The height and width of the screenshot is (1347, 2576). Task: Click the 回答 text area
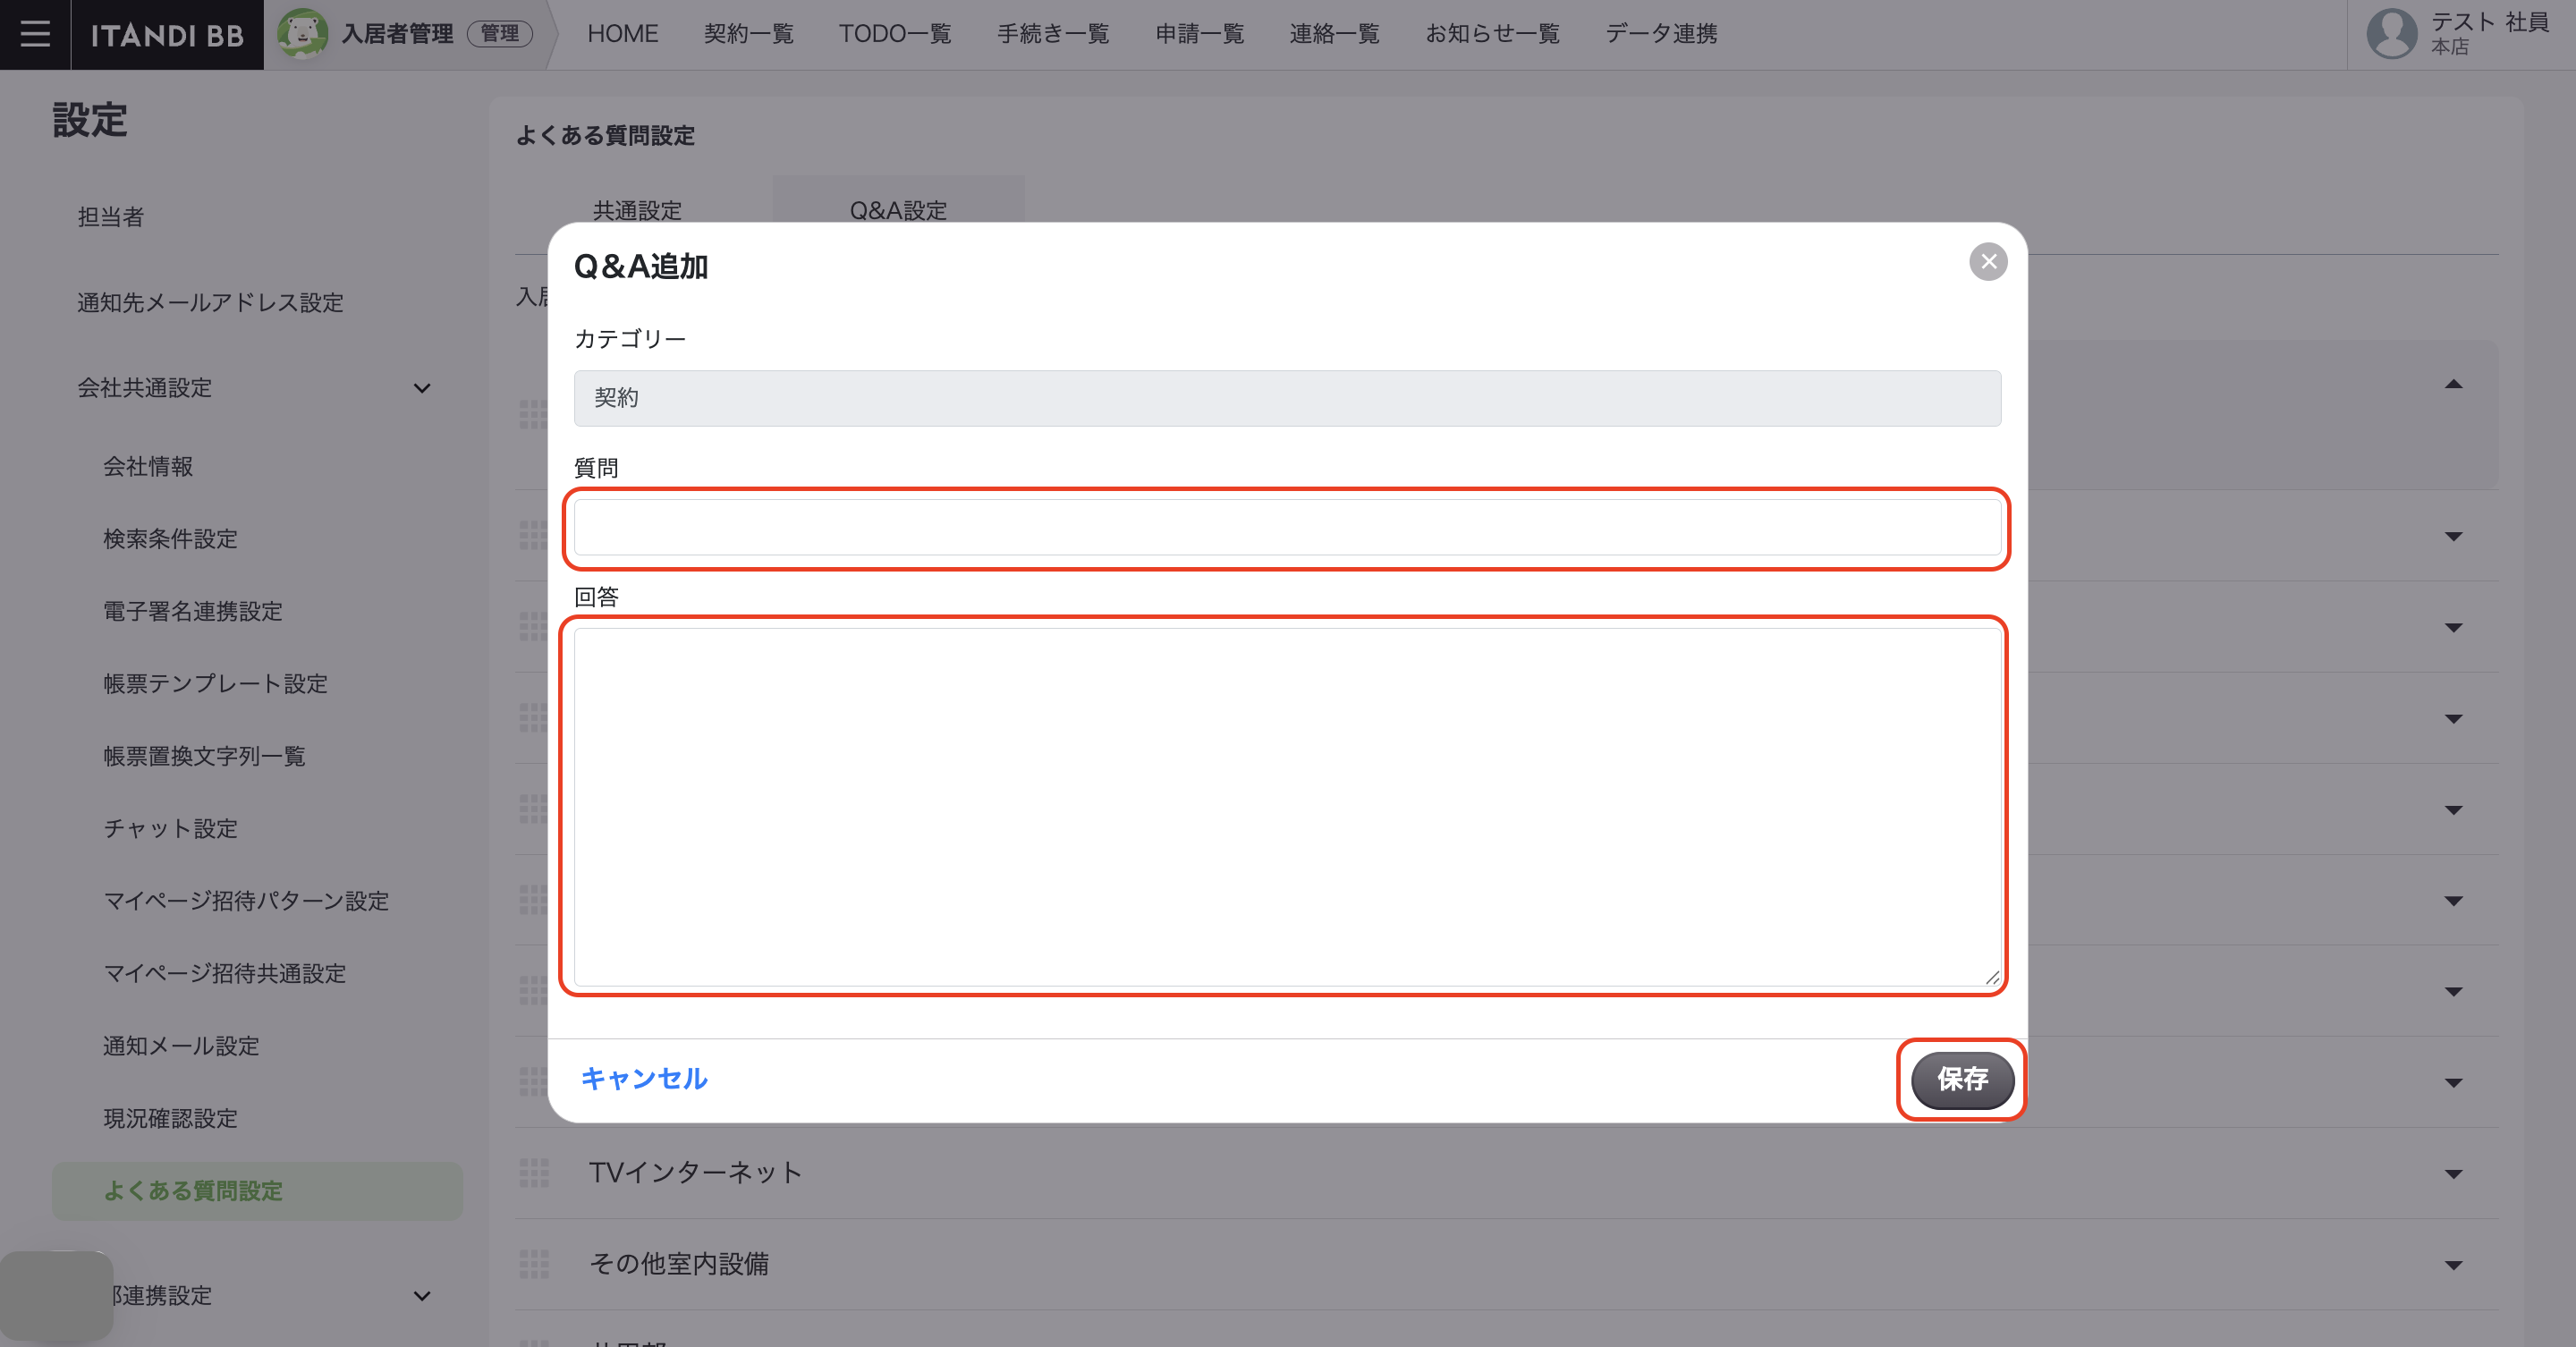(1287, 806)
